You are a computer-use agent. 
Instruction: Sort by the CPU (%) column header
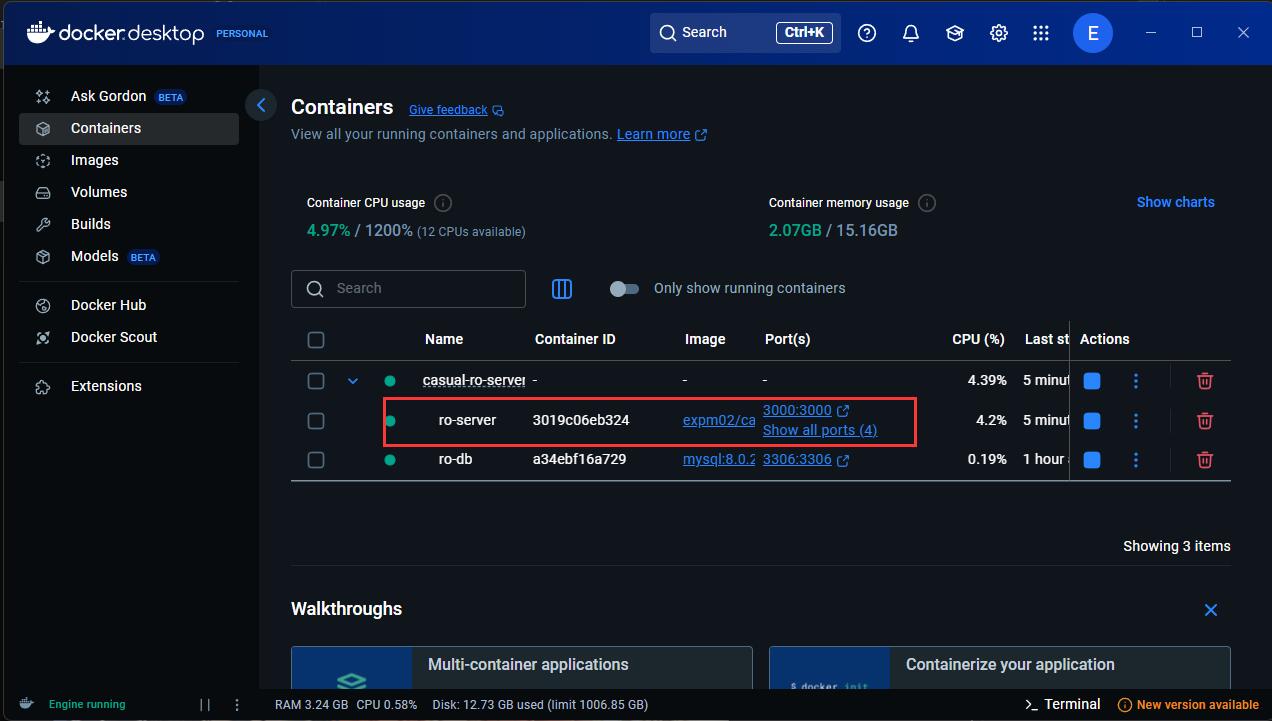[978, 339]
